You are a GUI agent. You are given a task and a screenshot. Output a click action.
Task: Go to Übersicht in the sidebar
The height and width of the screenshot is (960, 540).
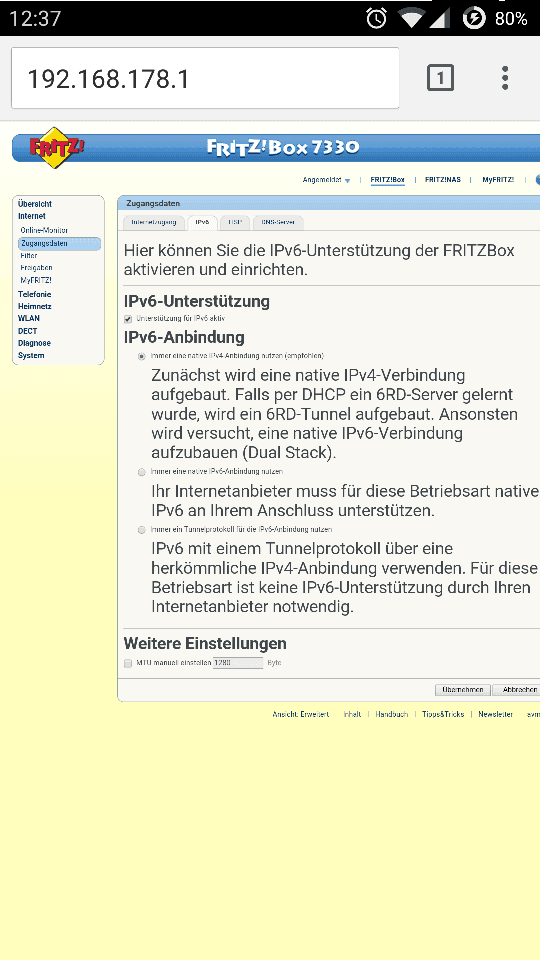tap(35, 204)
